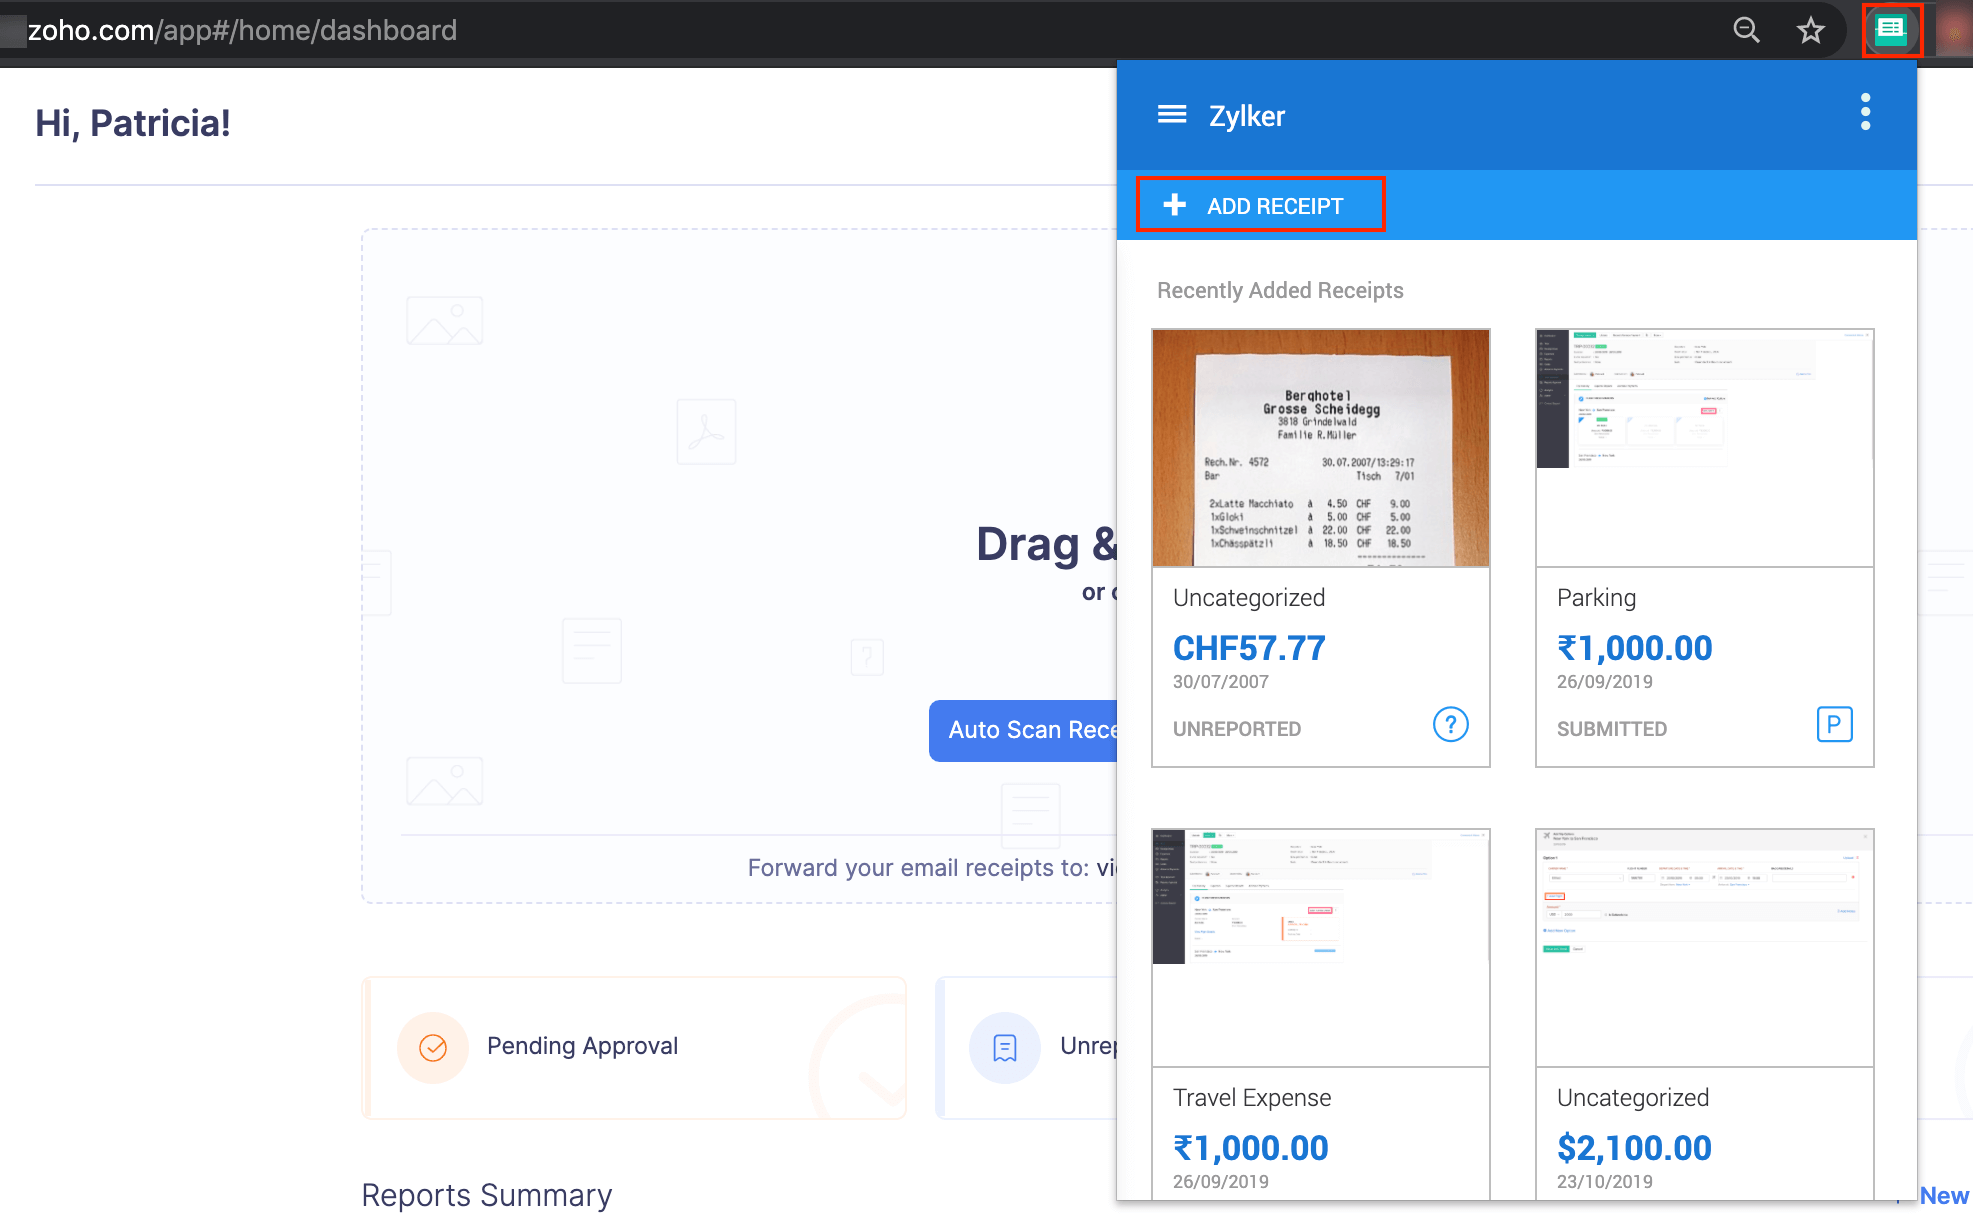The height and width of the screenshot is (1224, 1973).
Task: Click the question mark icon on the CHF57.77 receipt
Action: coord(1449,724)
